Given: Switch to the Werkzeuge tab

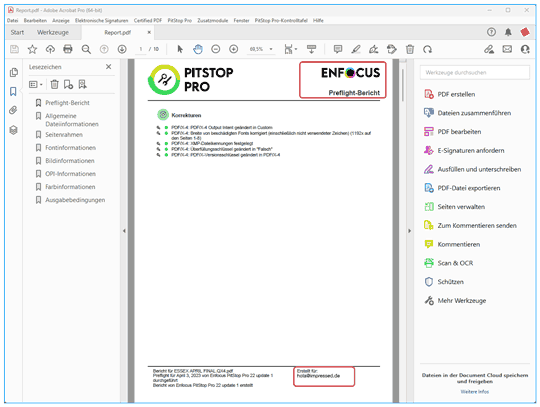Looking at the screenshot, I should [53, 32].
